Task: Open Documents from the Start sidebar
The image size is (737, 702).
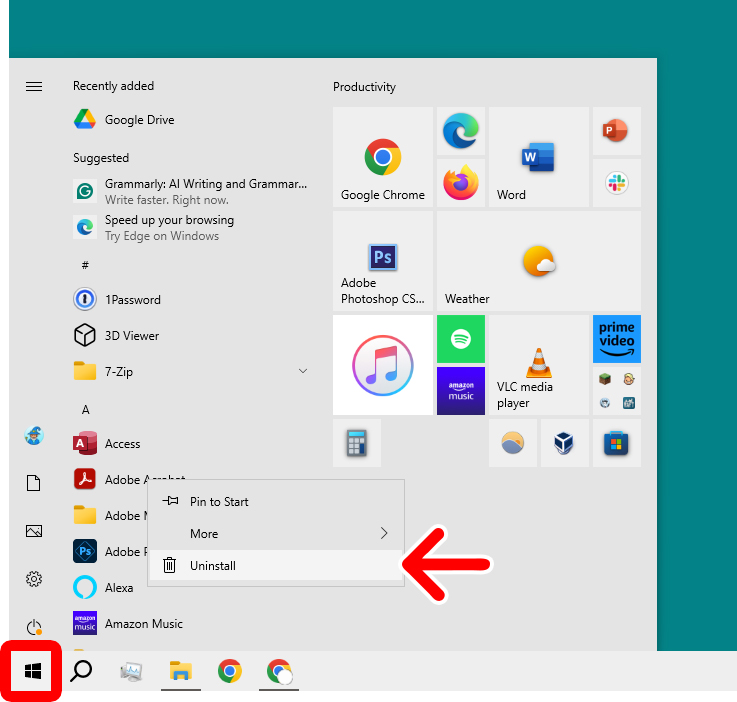Action: [x=33, y=483]
